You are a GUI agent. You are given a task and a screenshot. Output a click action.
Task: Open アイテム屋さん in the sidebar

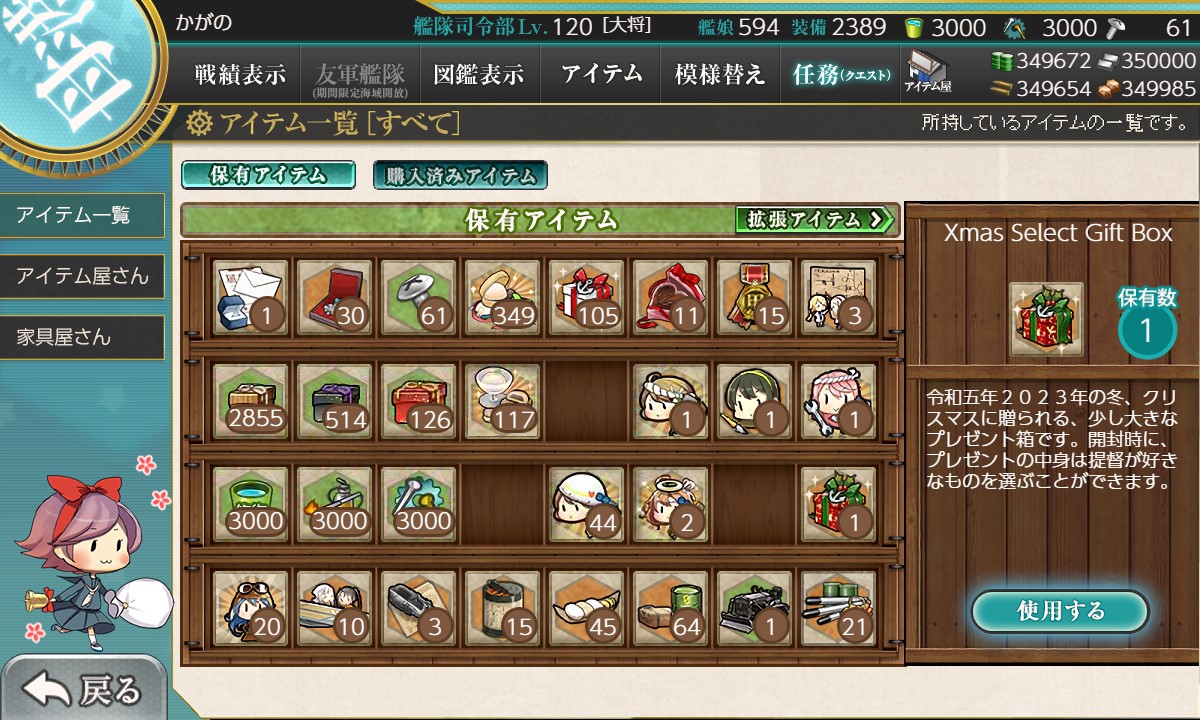pyautogui.click(x=82, y=276)
